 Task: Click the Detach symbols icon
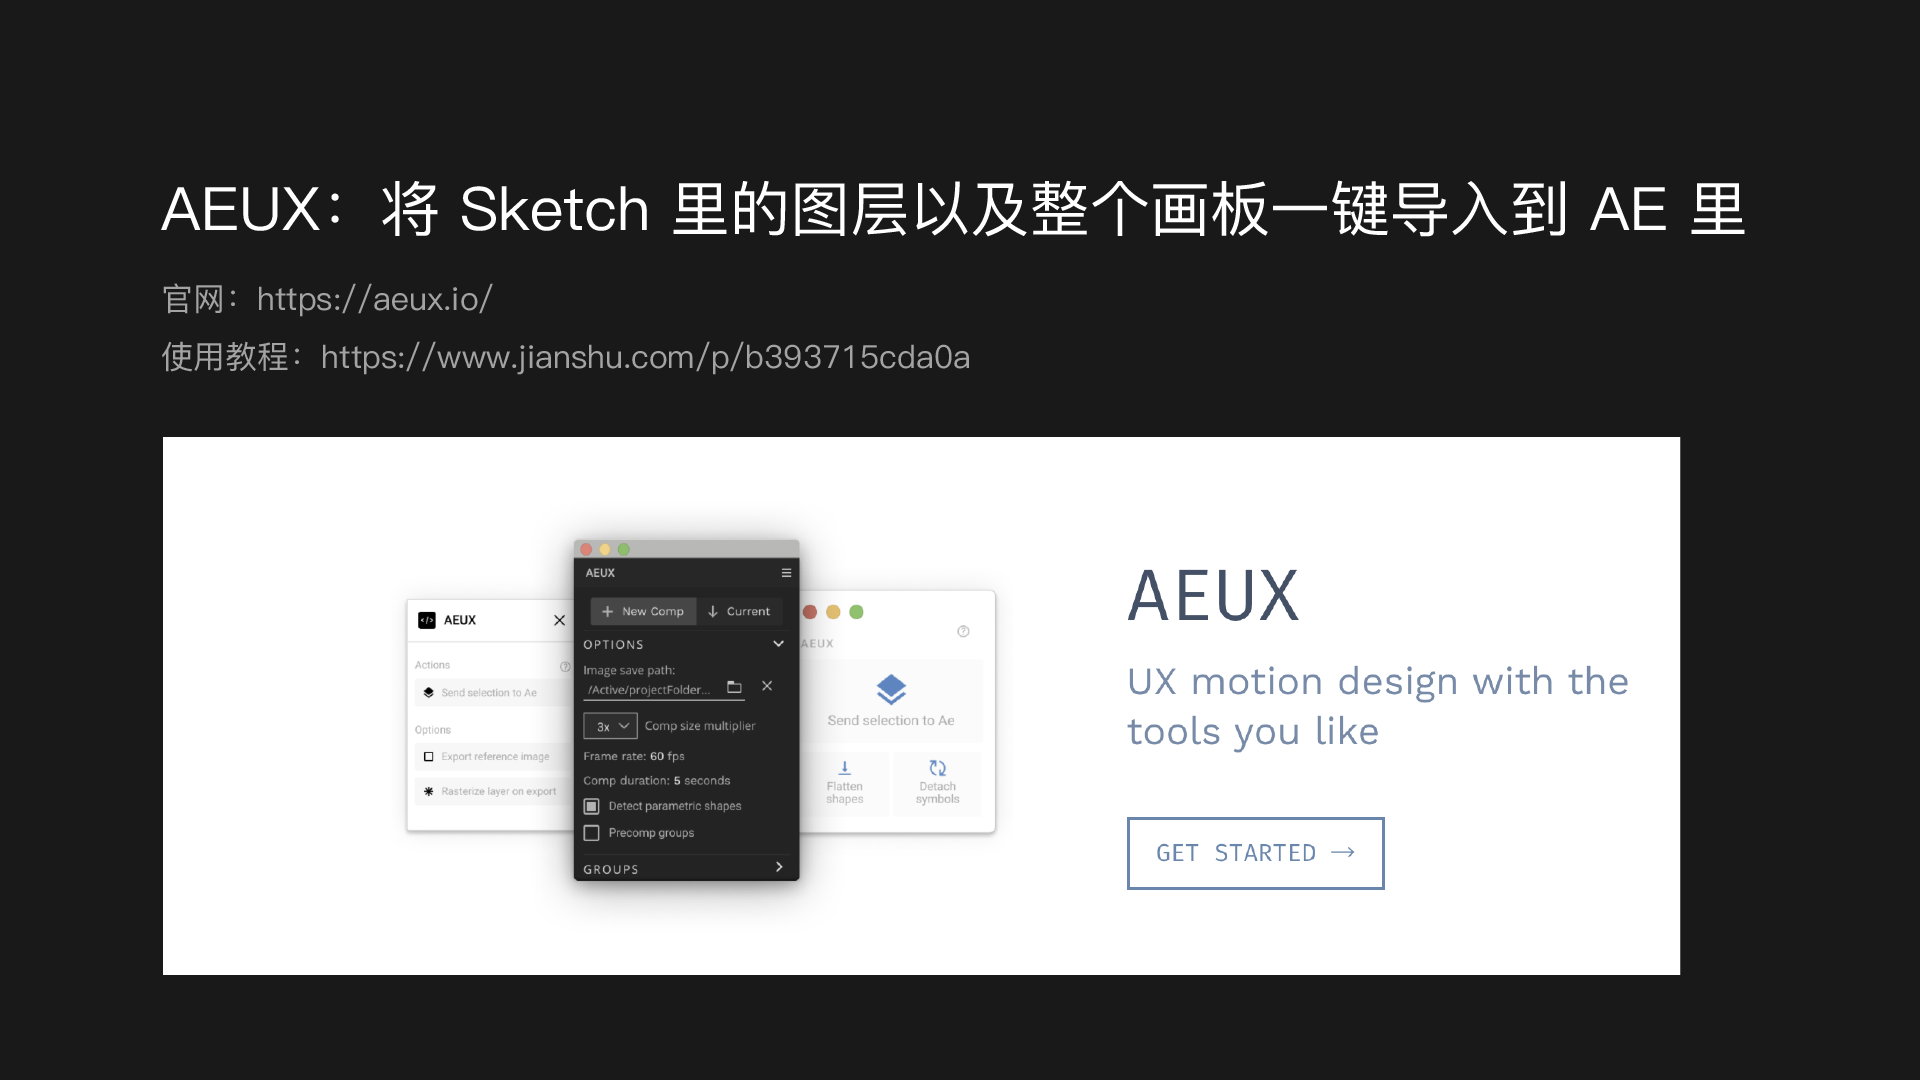coord(937,768)
